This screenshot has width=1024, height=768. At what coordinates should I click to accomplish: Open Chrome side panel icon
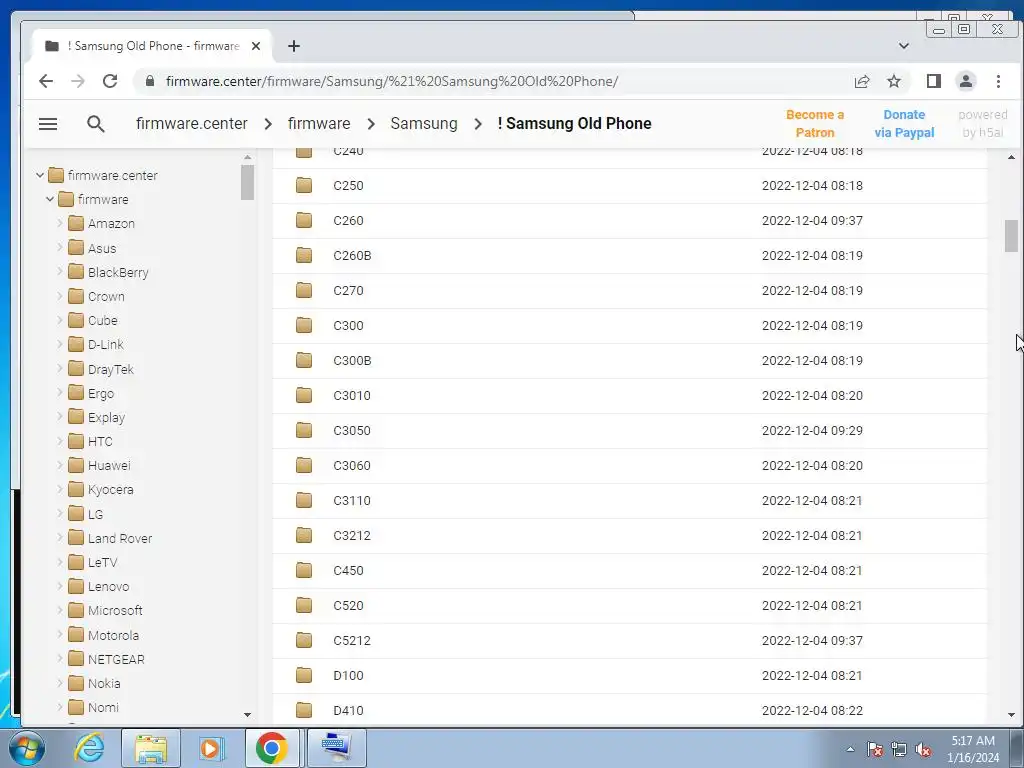pyautogui.click(x=933, y=81)
